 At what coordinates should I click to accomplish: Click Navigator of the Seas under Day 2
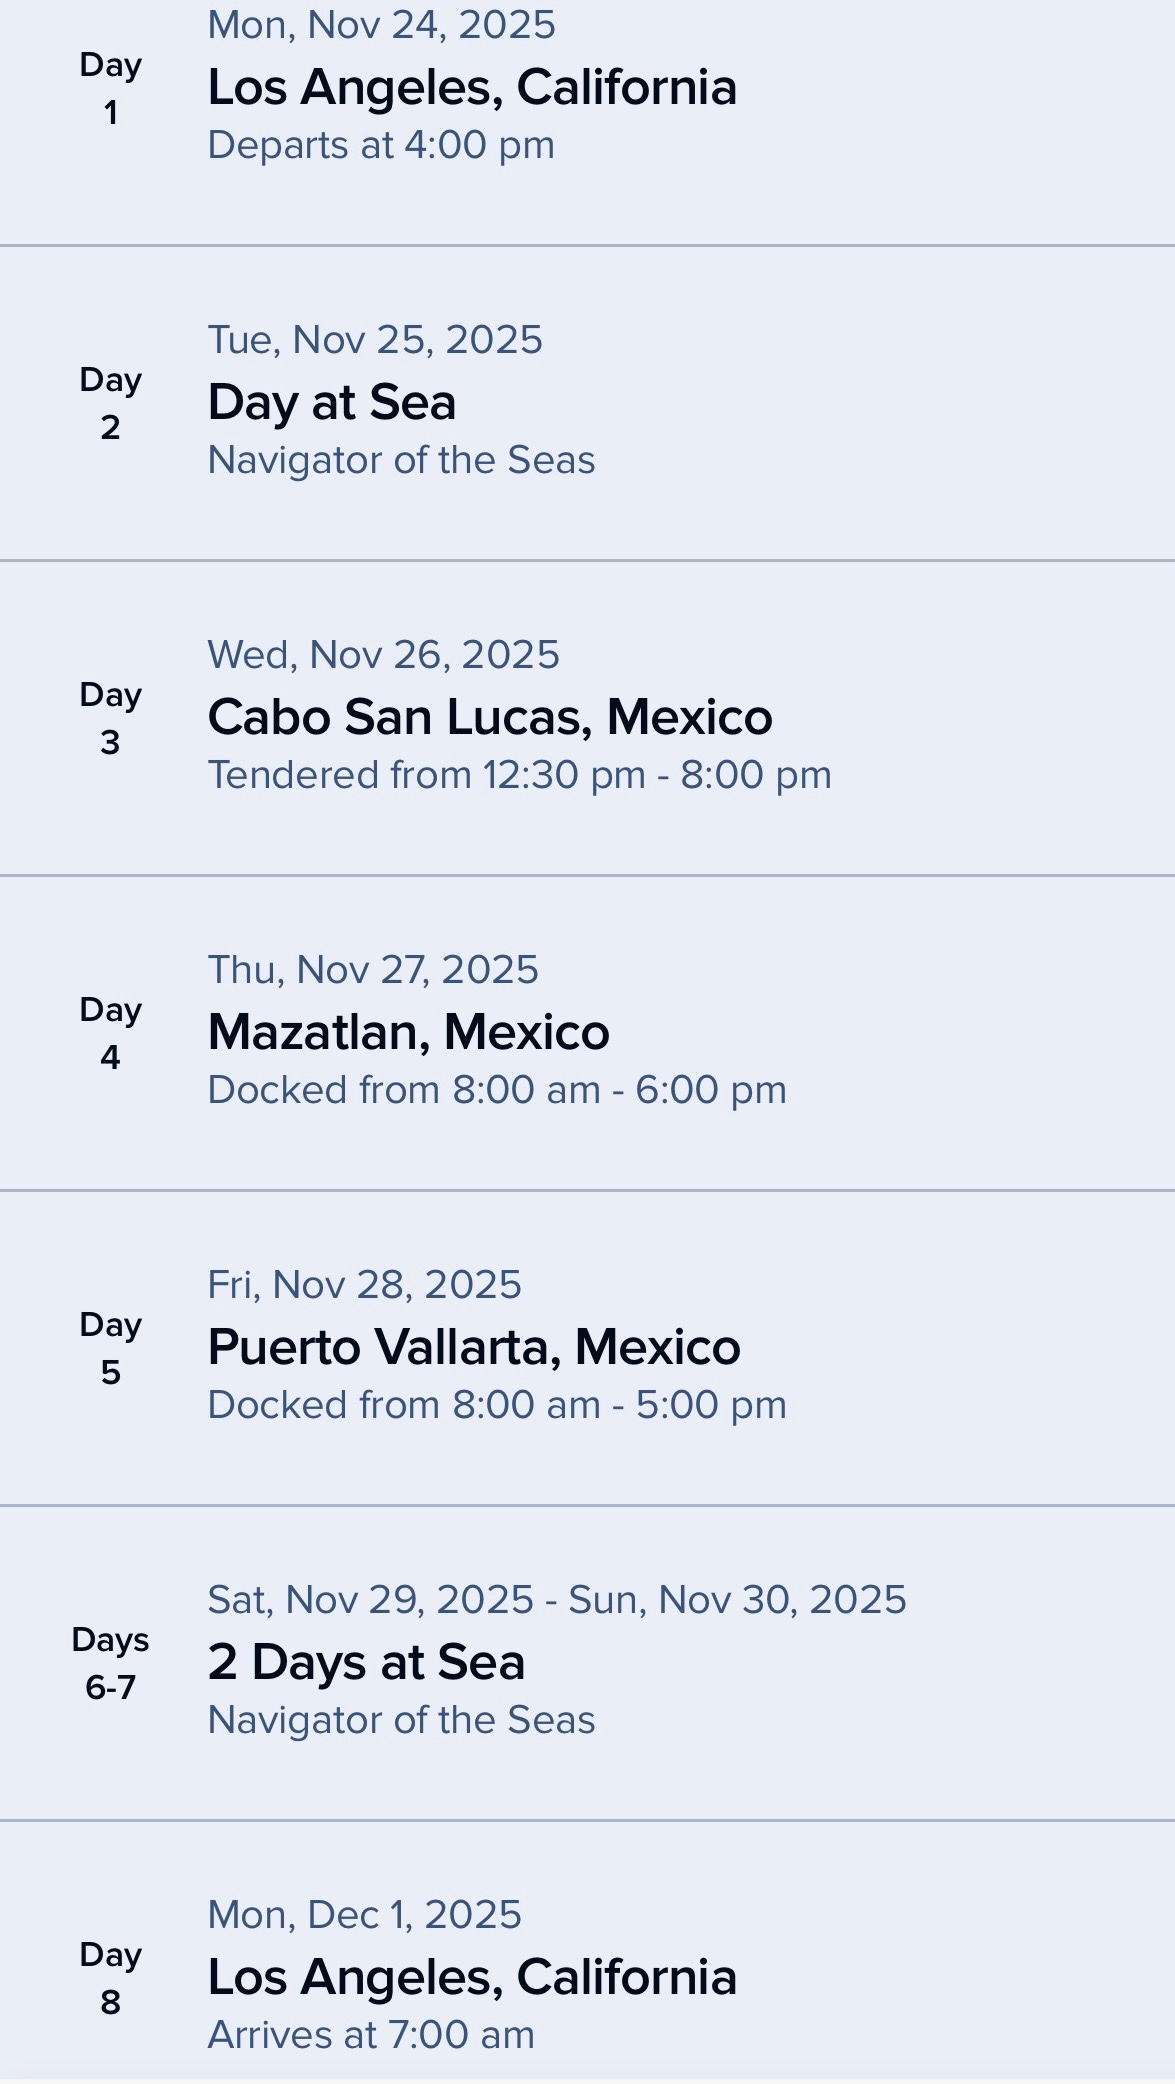coord(401,460)
